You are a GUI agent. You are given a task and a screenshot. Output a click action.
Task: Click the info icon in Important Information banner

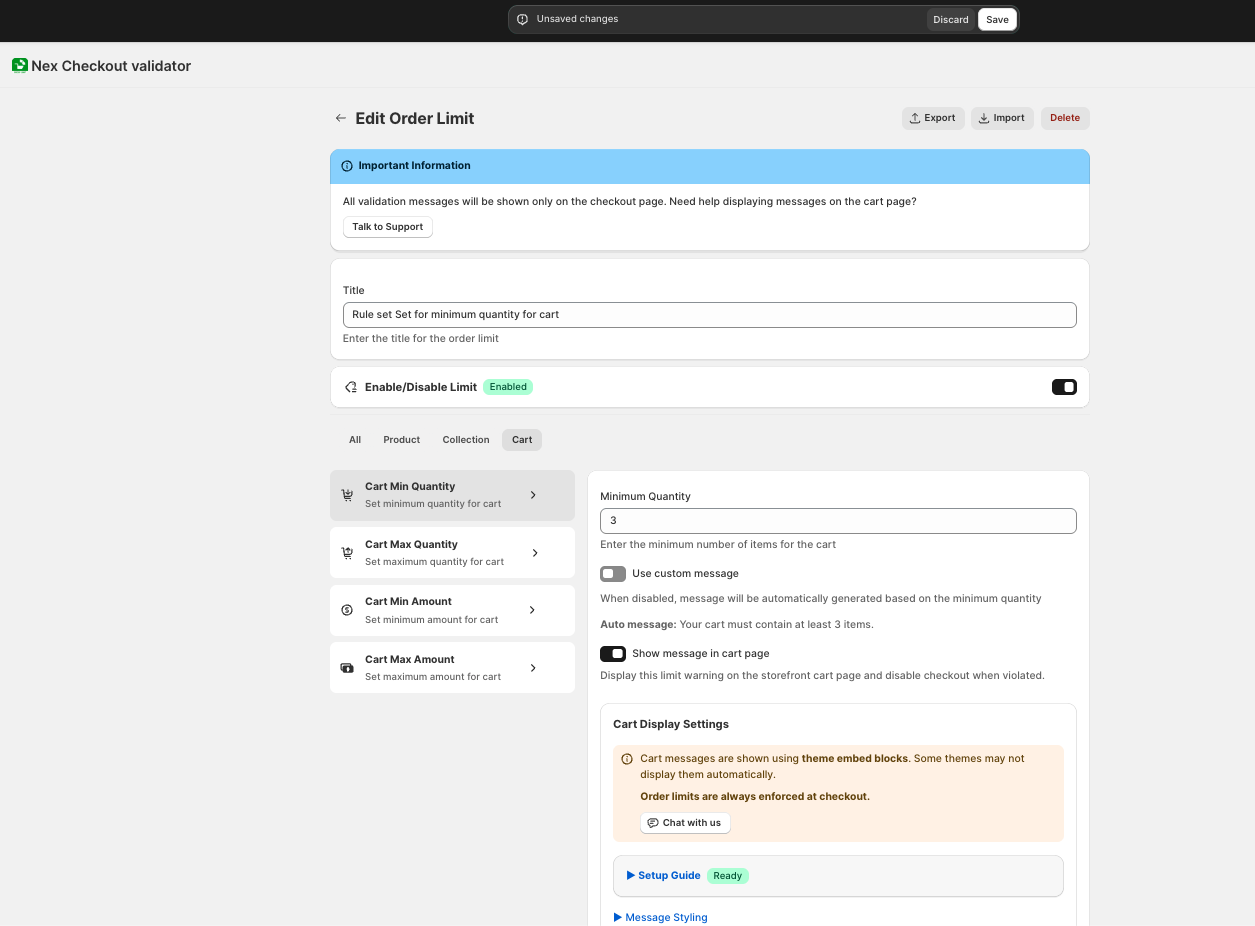[x=346, y=166]
